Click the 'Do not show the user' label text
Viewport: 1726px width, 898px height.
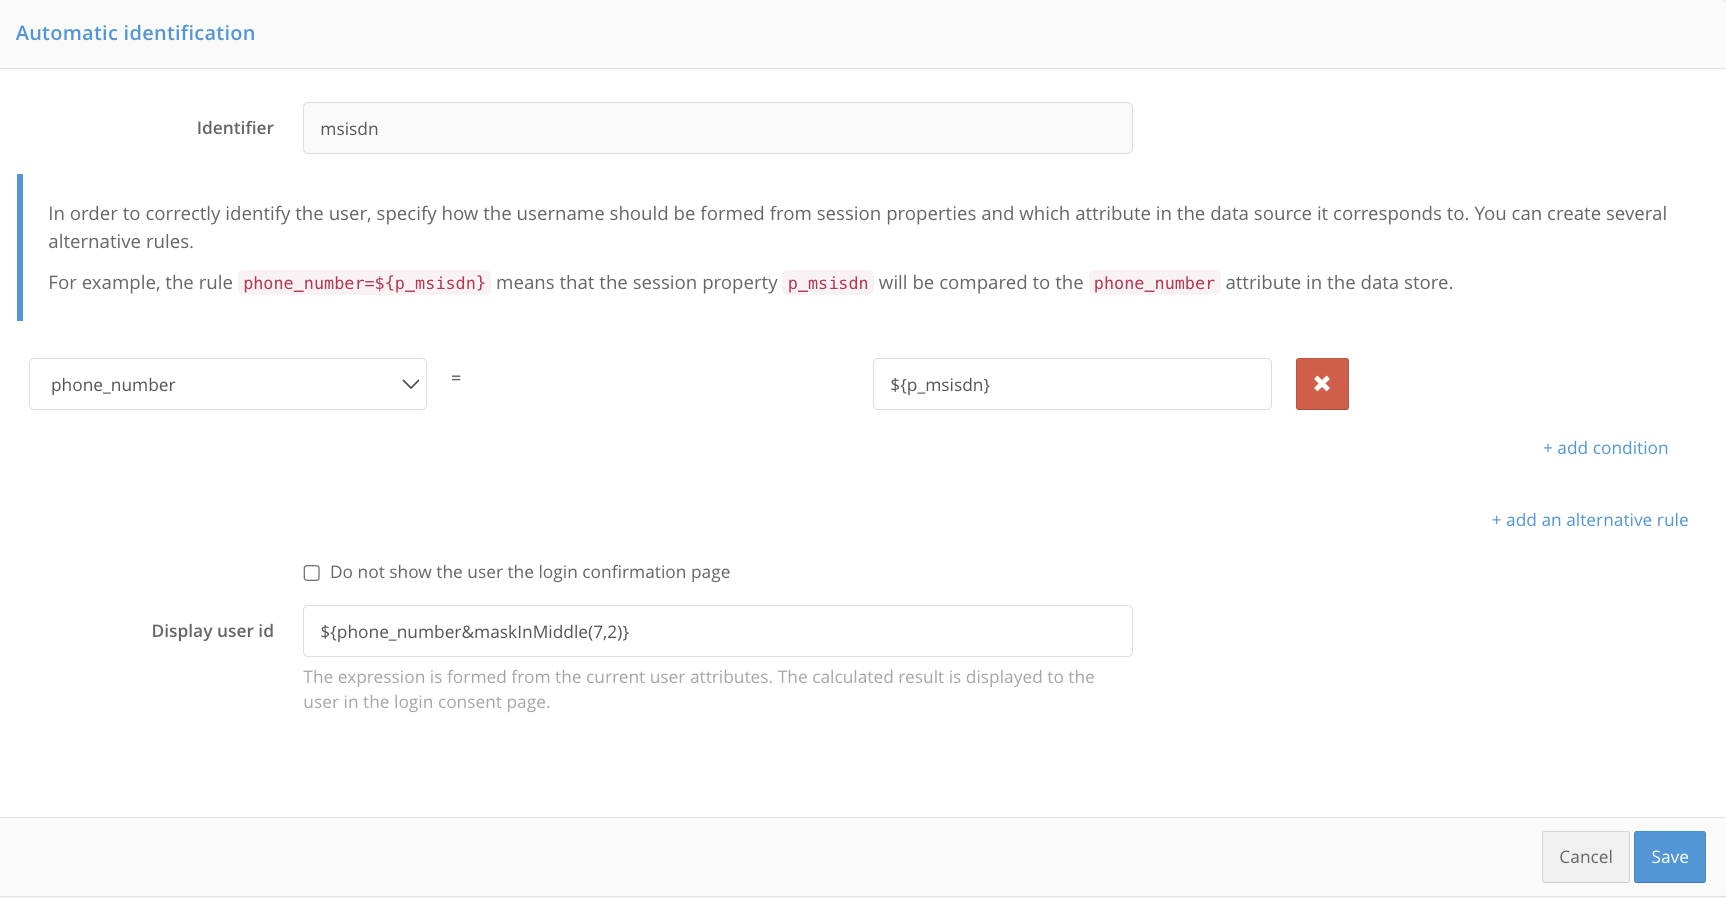click(530, 572)
